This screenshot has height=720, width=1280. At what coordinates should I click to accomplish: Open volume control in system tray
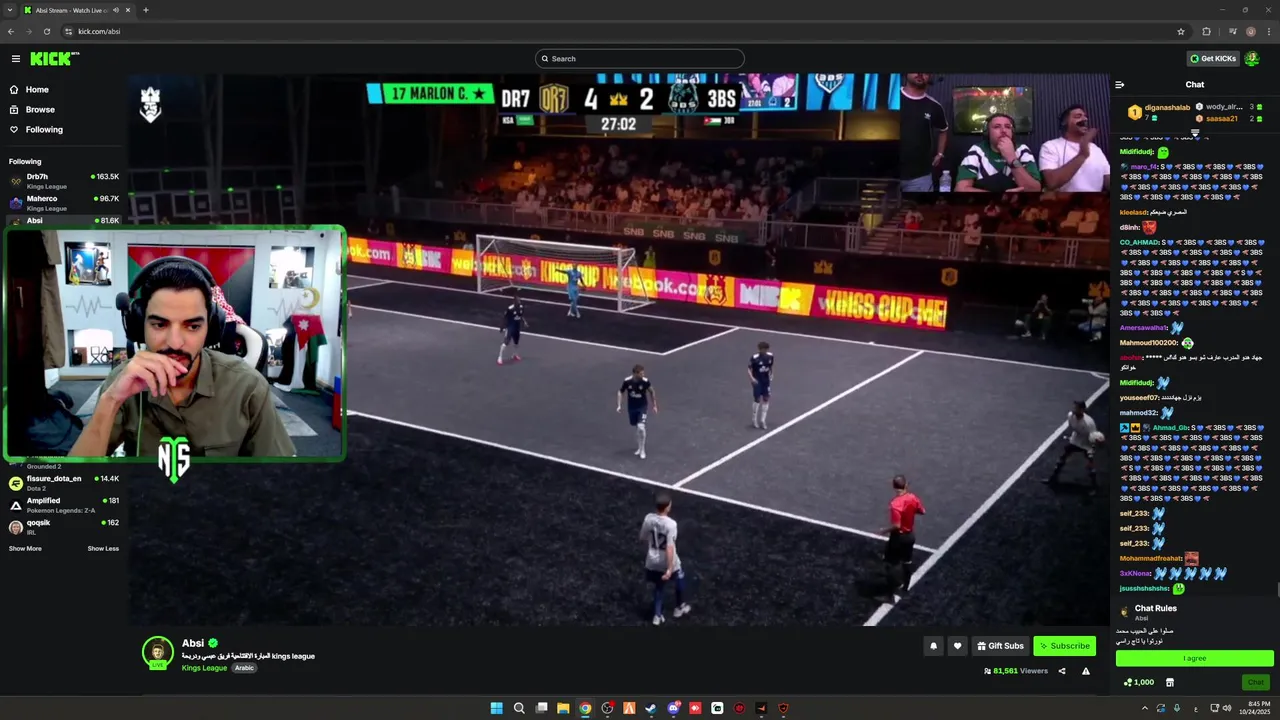click(1227, 708)
